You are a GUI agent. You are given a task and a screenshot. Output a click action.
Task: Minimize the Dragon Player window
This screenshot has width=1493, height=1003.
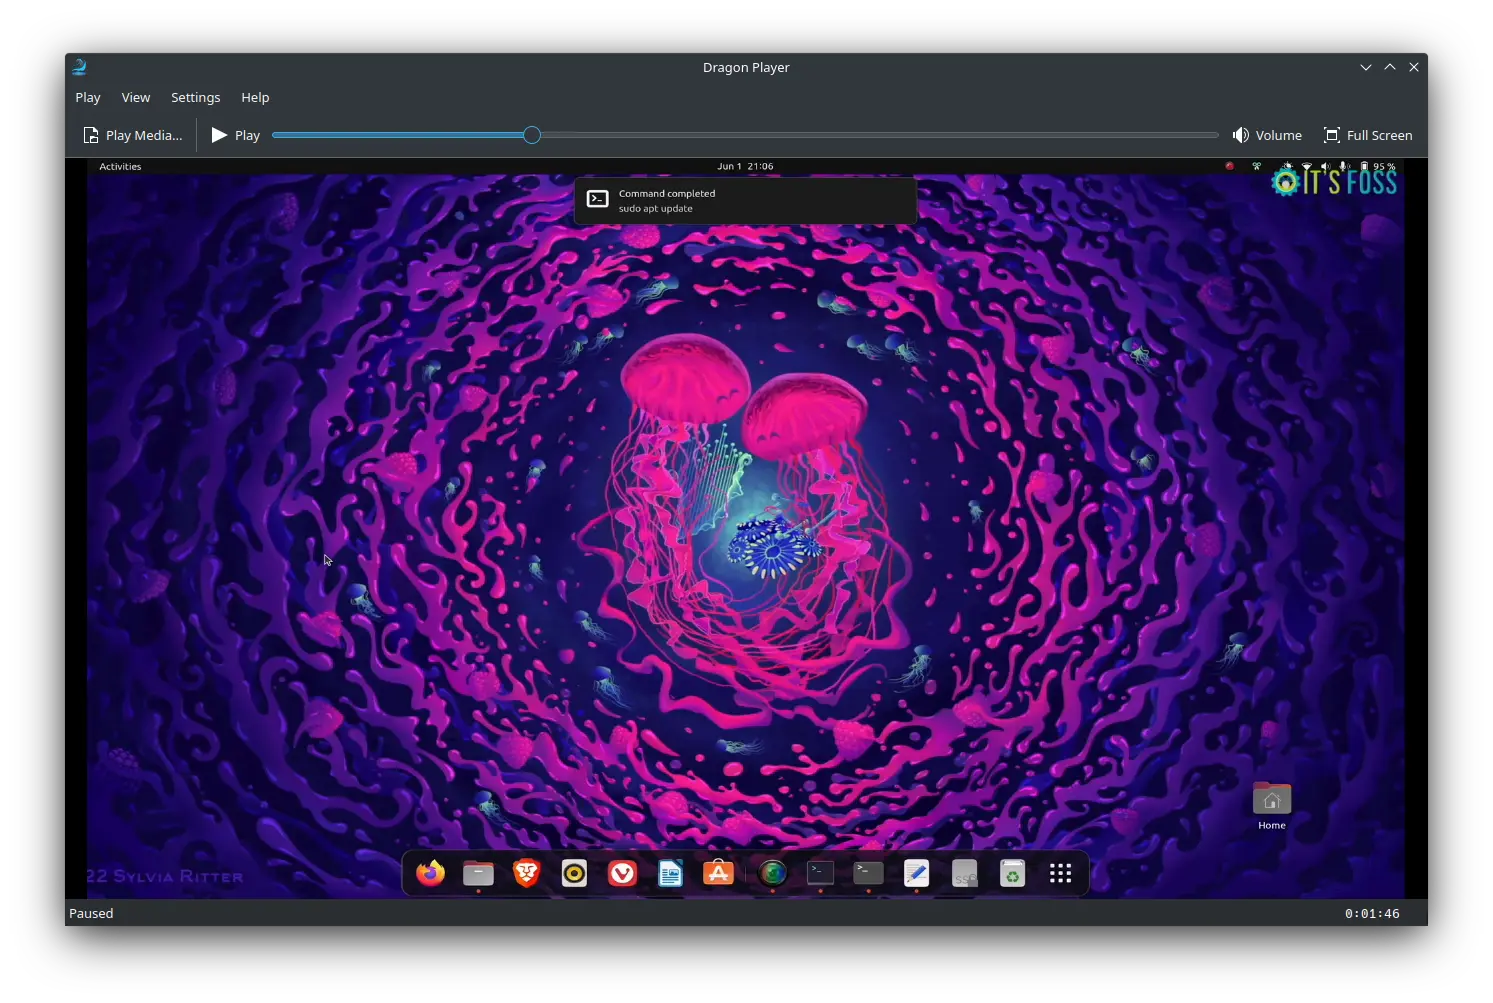point(1365,67)
